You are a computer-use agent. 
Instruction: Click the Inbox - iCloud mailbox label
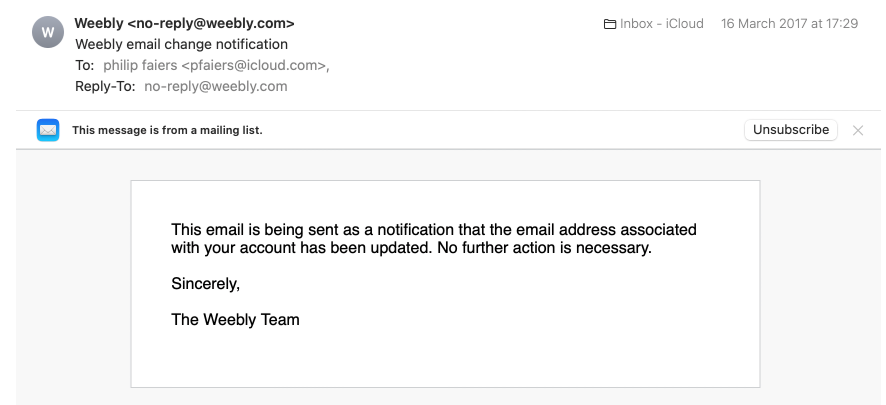click(x=661, y=24)
